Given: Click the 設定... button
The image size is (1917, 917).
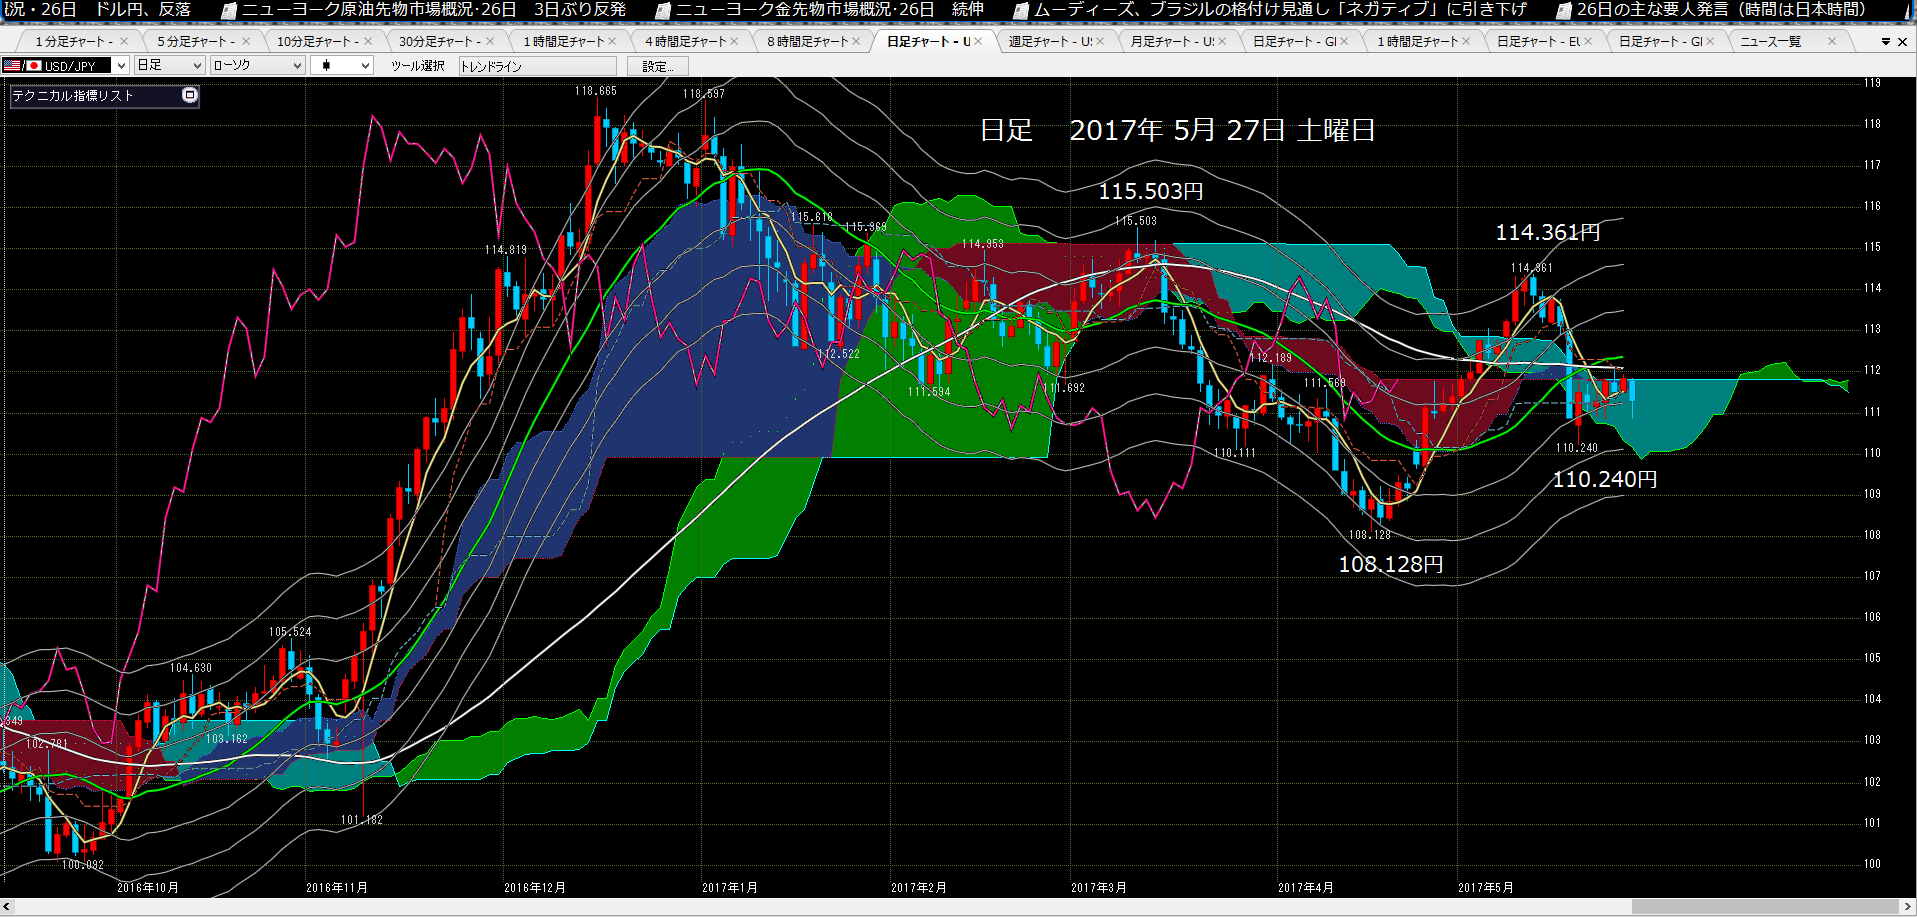Looking at the screenshot, I should coord(658,66).
